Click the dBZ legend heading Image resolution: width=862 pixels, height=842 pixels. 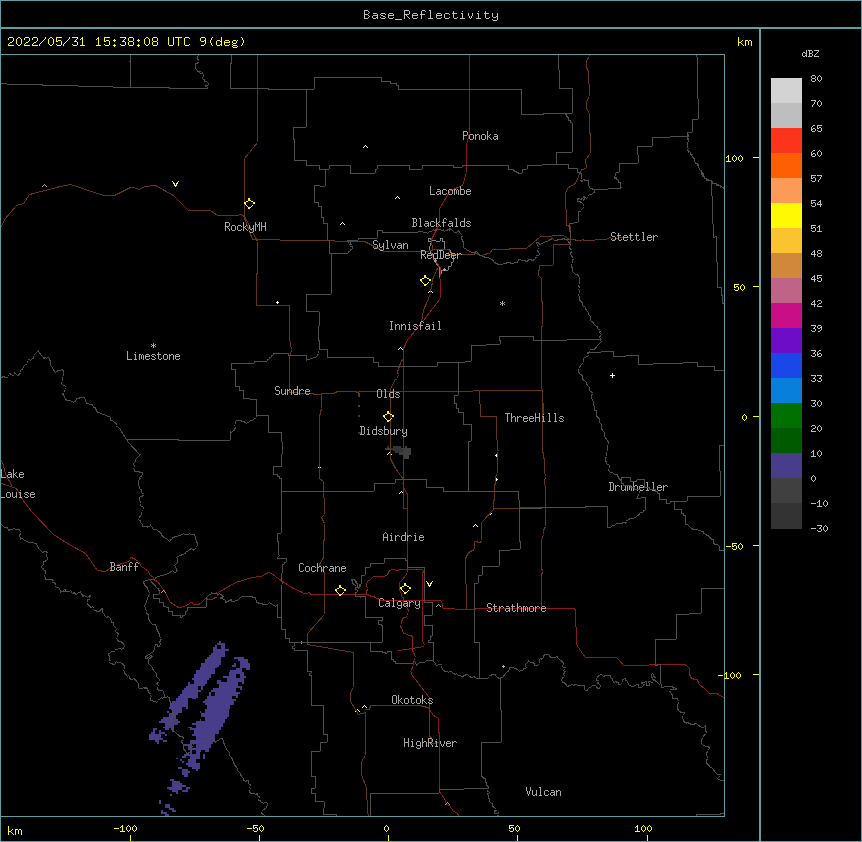810,53
